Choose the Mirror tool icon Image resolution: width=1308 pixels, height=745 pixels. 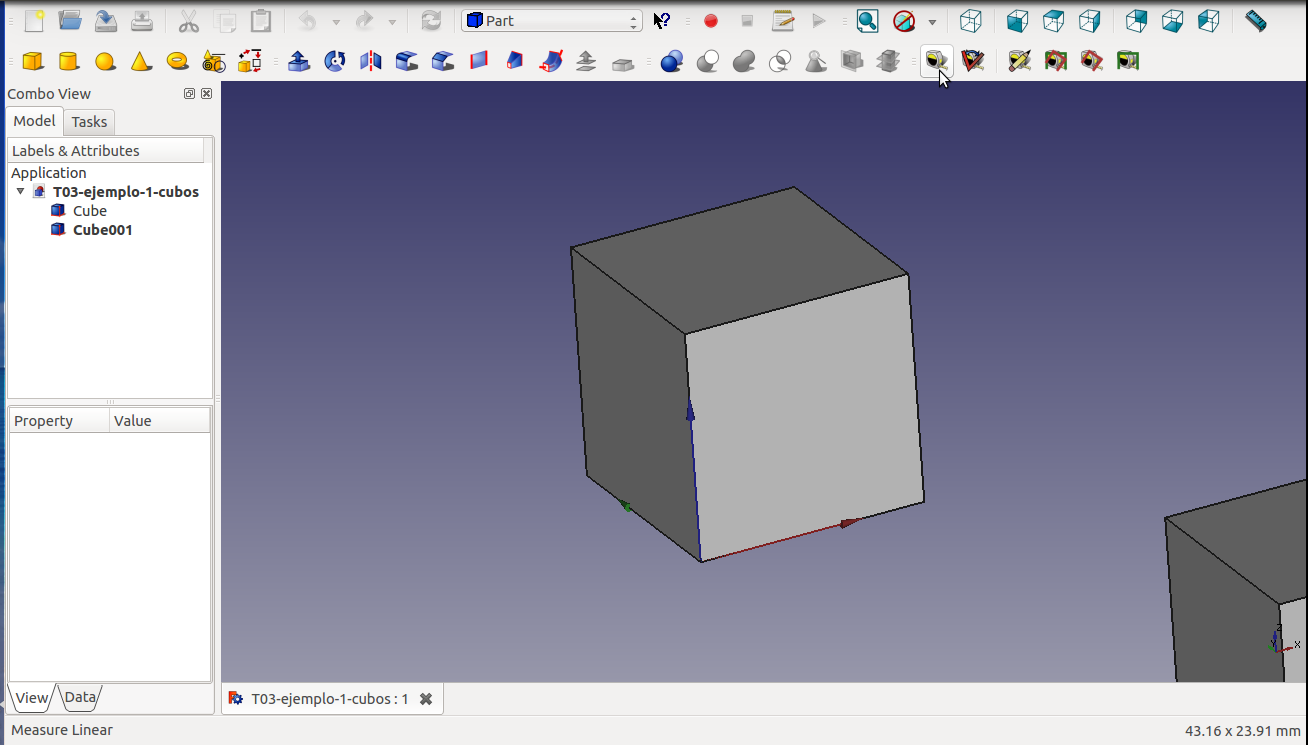371,62
